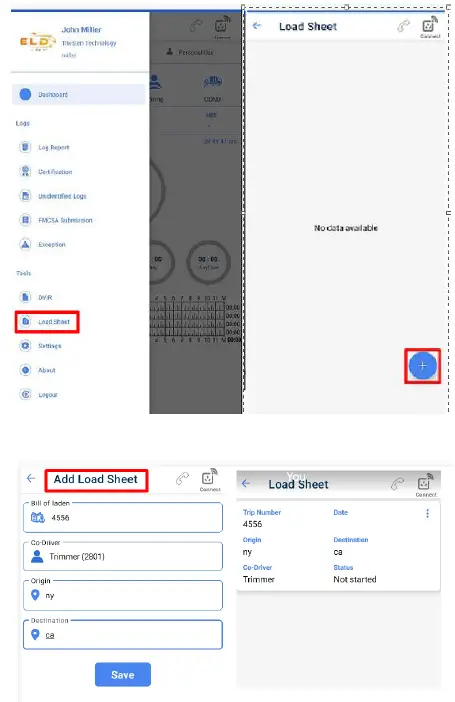The image size is (455, 702).
Task: Click the About info icon
Action: pyautogui.click(x=26, y=370)
